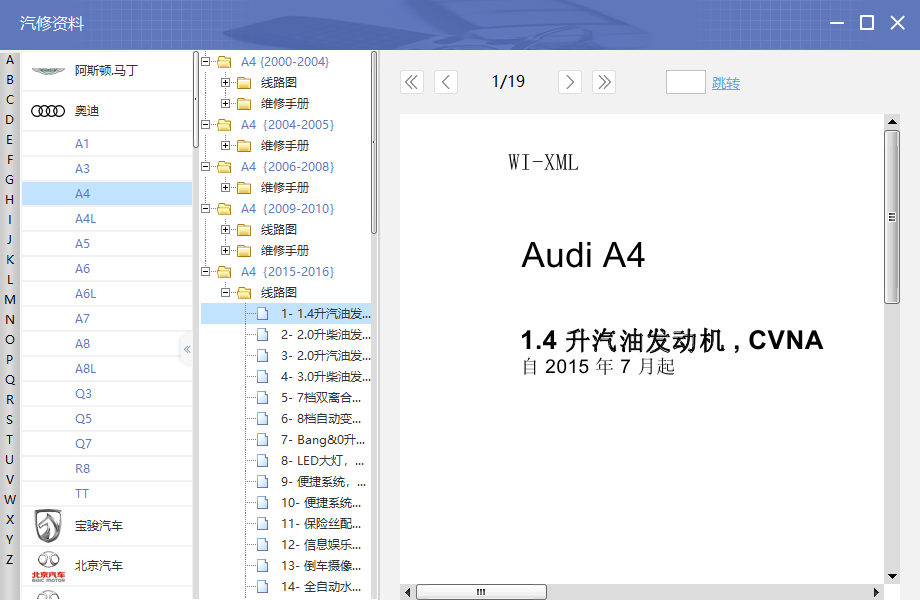Jump to brands starting with letter M
The width and height of the screenshot is (920, 600).
(9, 300)
